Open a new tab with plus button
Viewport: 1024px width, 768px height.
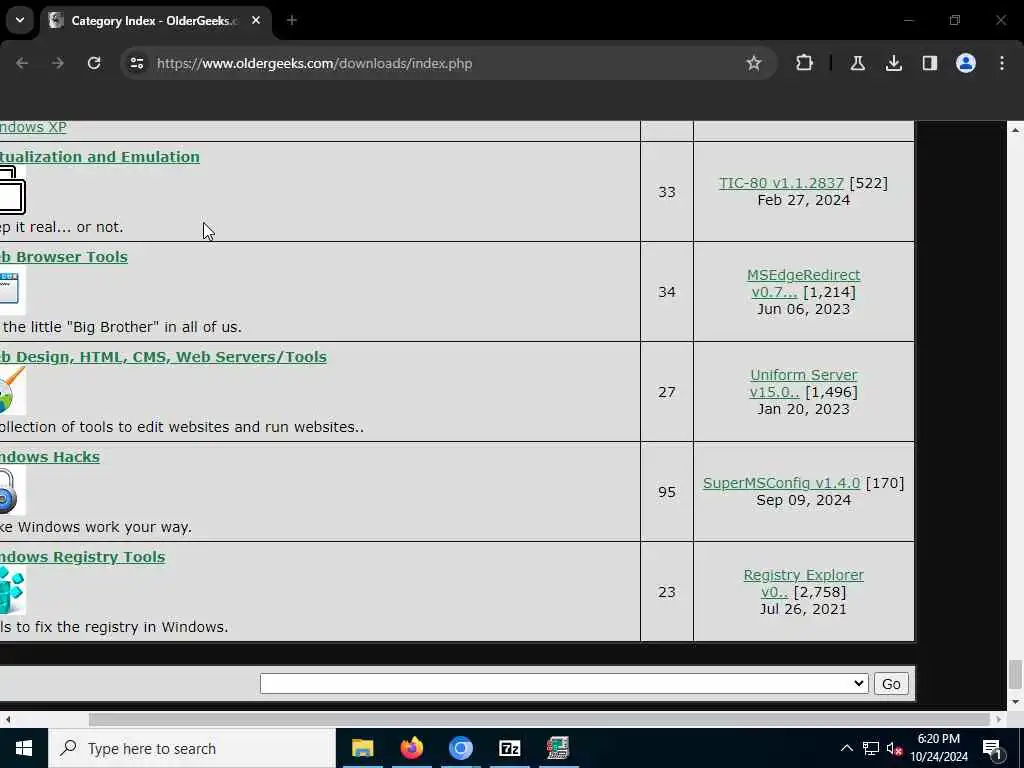291,21
